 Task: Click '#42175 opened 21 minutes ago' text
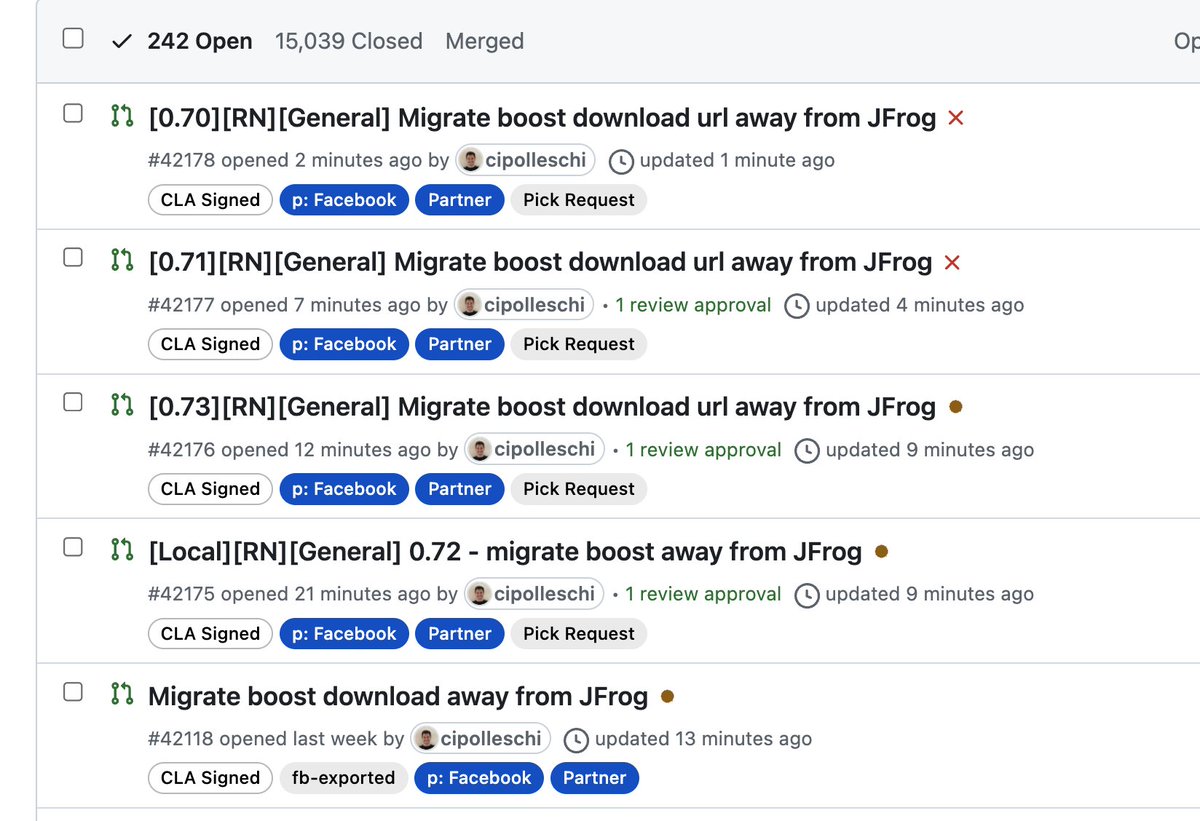pos(289,594)
